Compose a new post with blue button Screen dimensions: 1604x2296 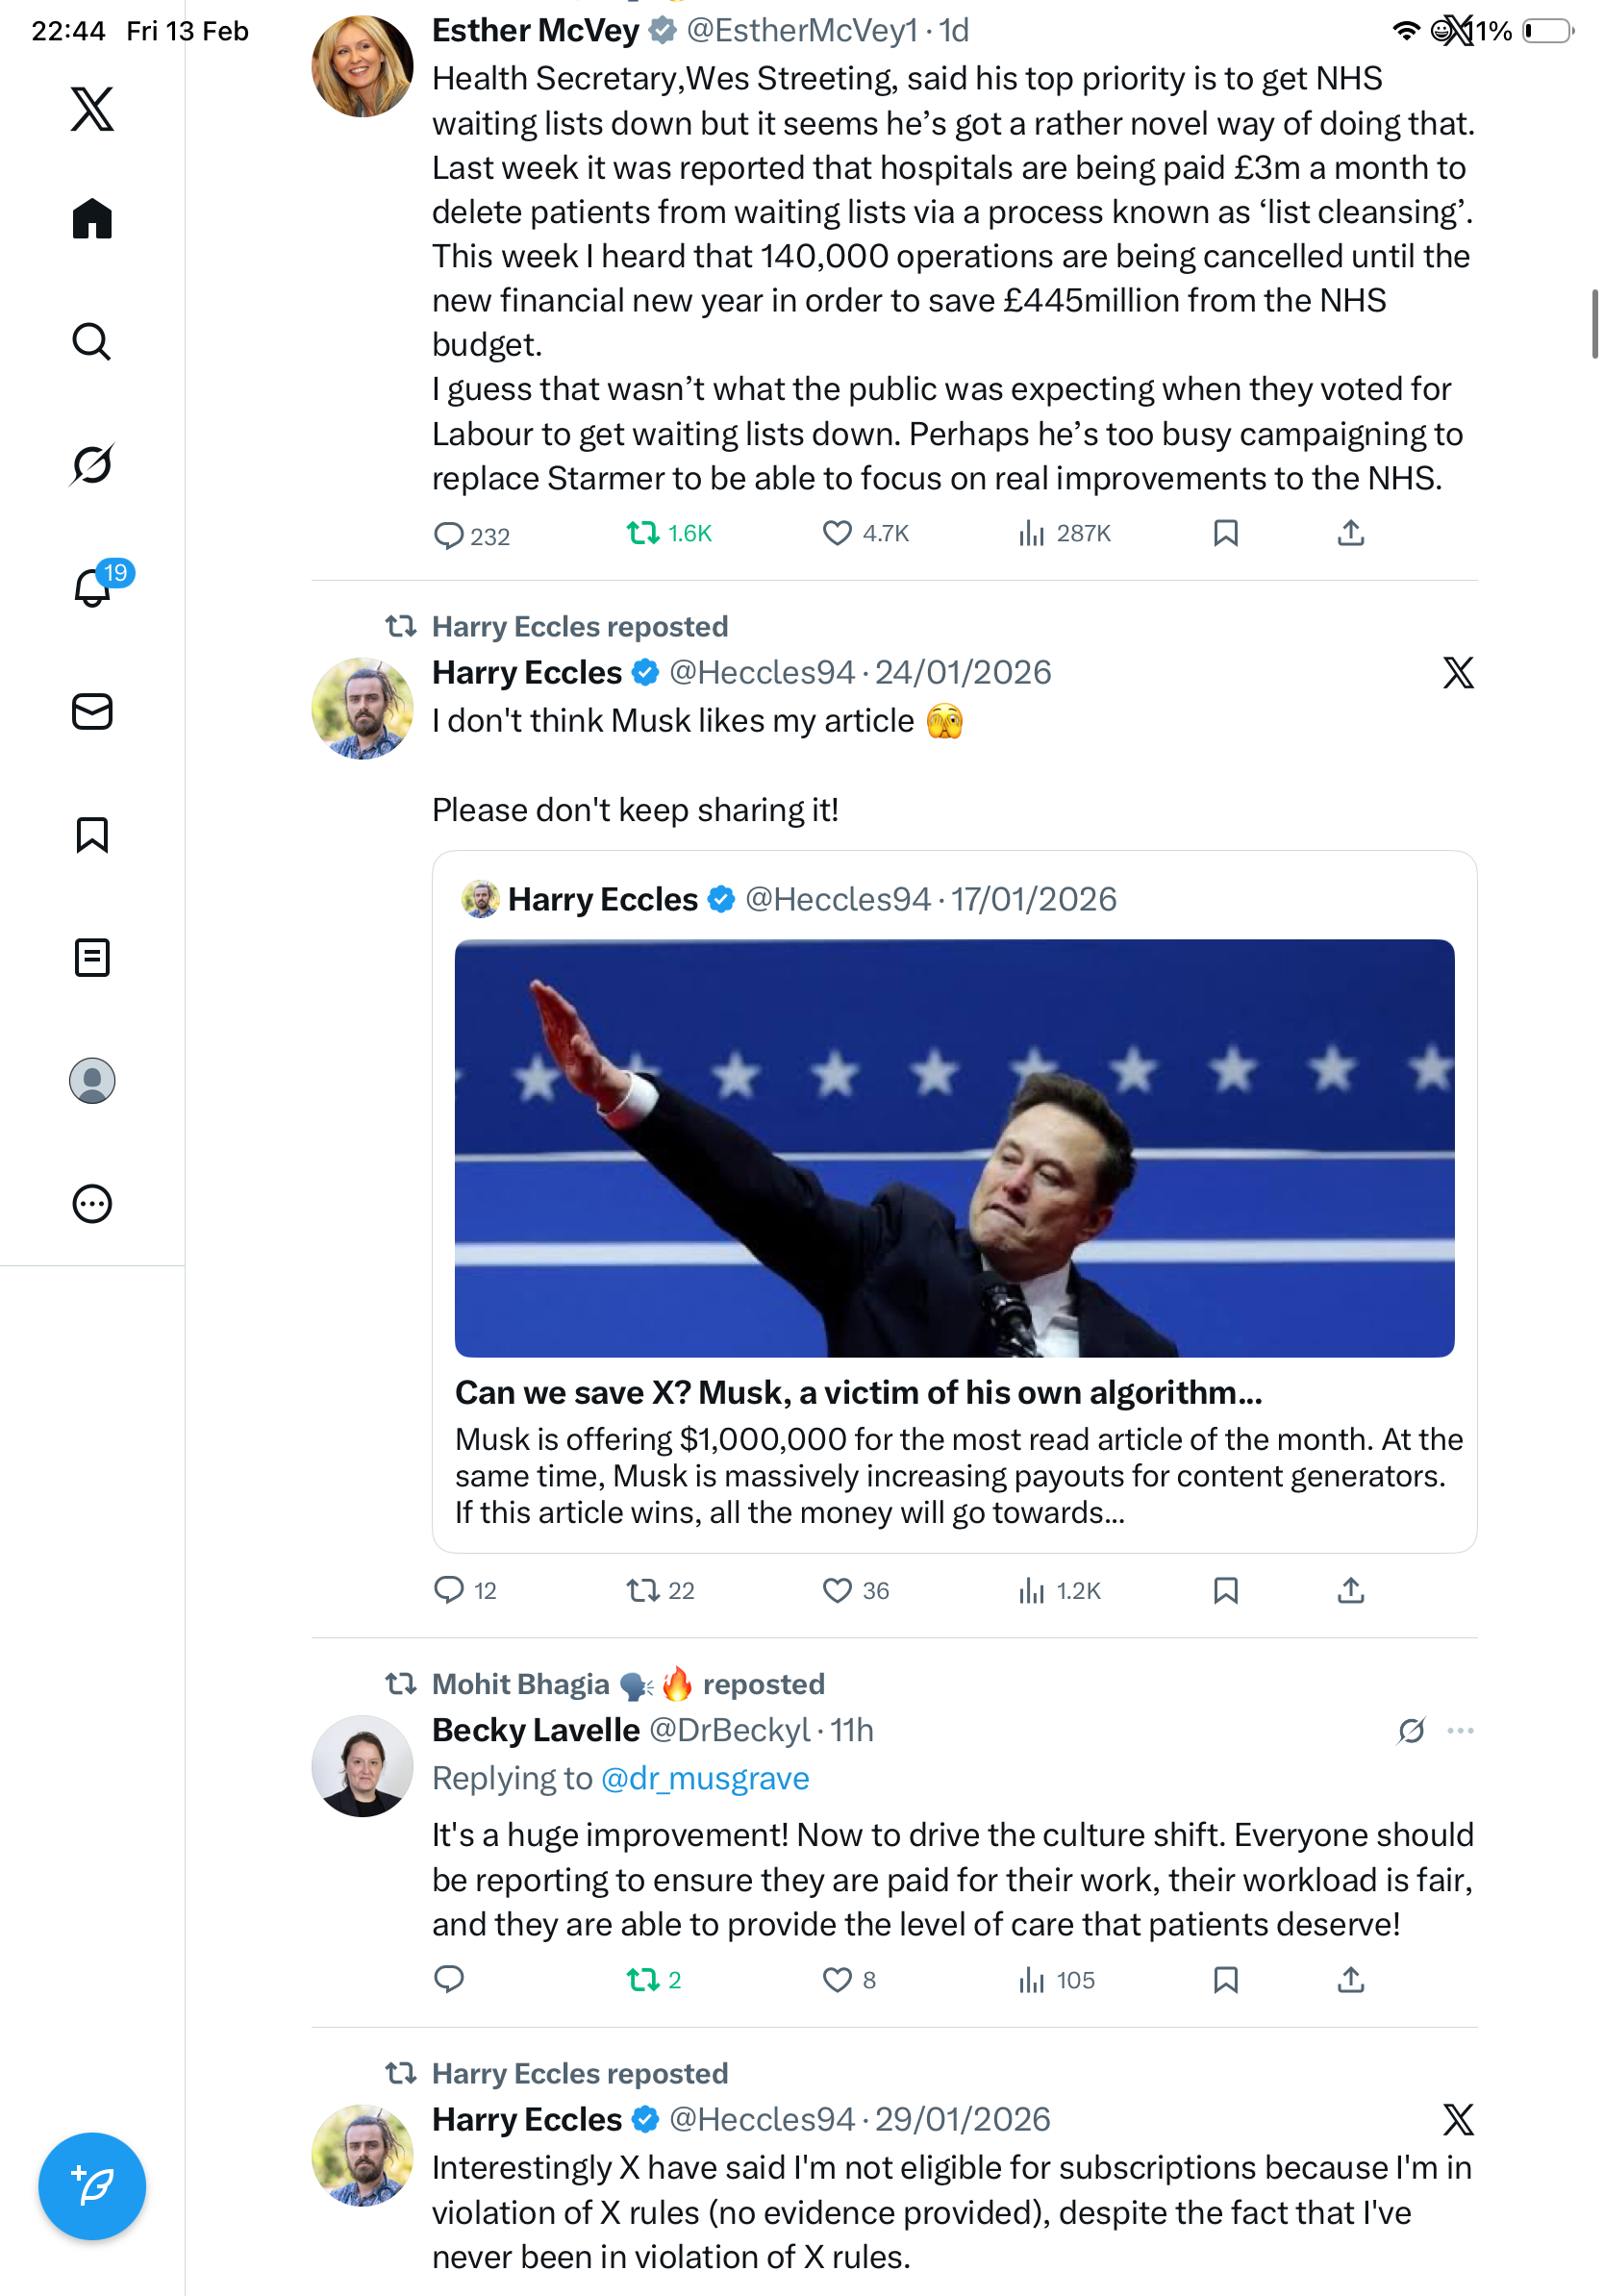[92, 2186]
